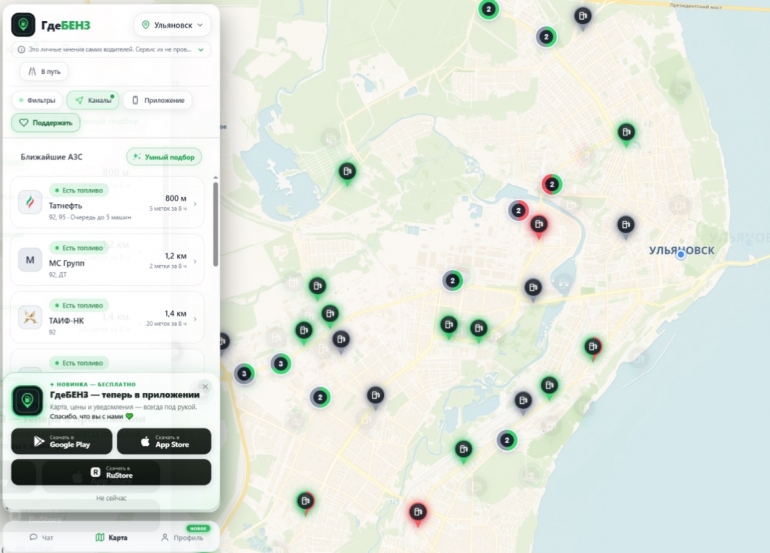Expand МС Групп card chevron arrow
770x553 pixels.
195,261
